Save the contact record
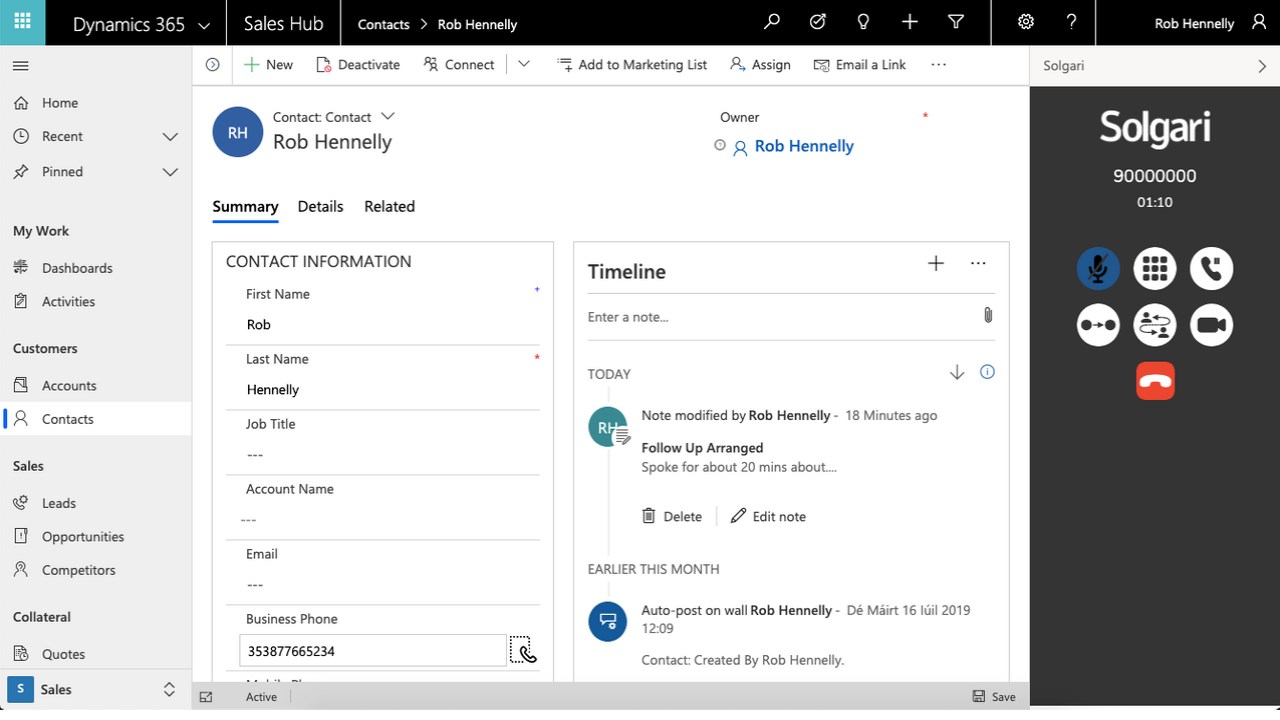1280x720 pixels. coord(994,697)
